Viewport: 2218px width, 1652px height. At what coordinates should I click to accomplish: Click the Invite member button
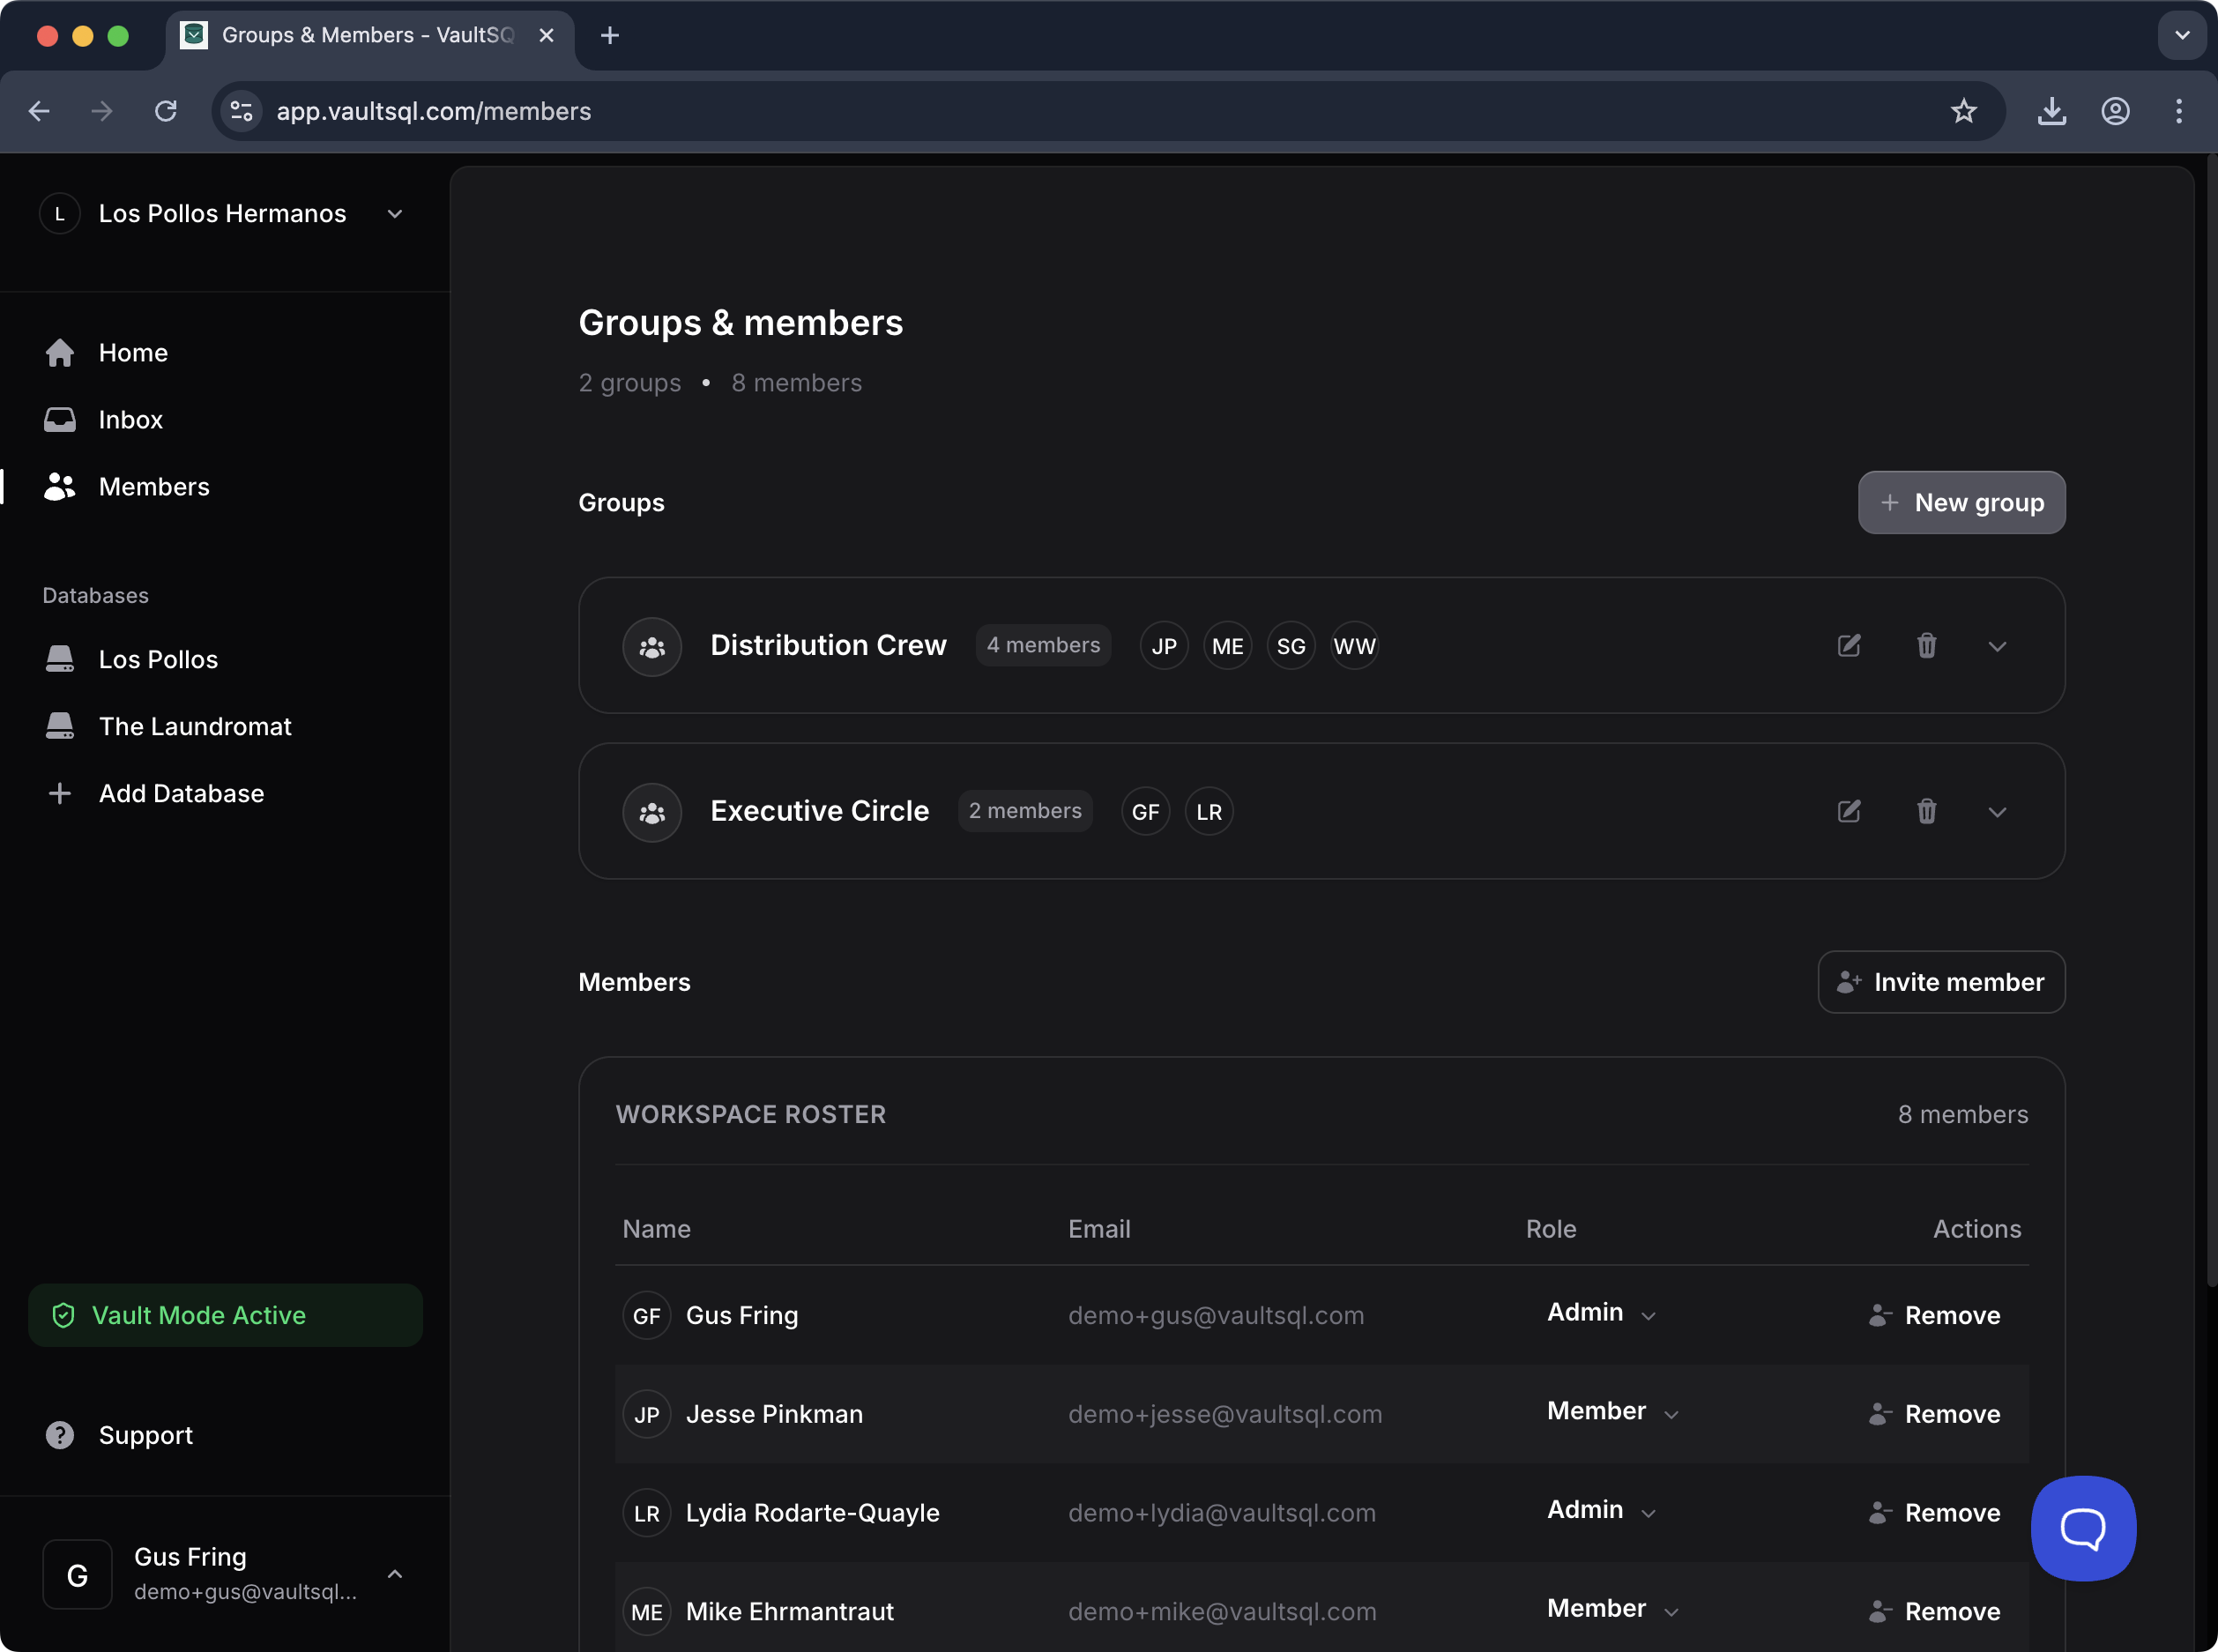pos(1941,982)
